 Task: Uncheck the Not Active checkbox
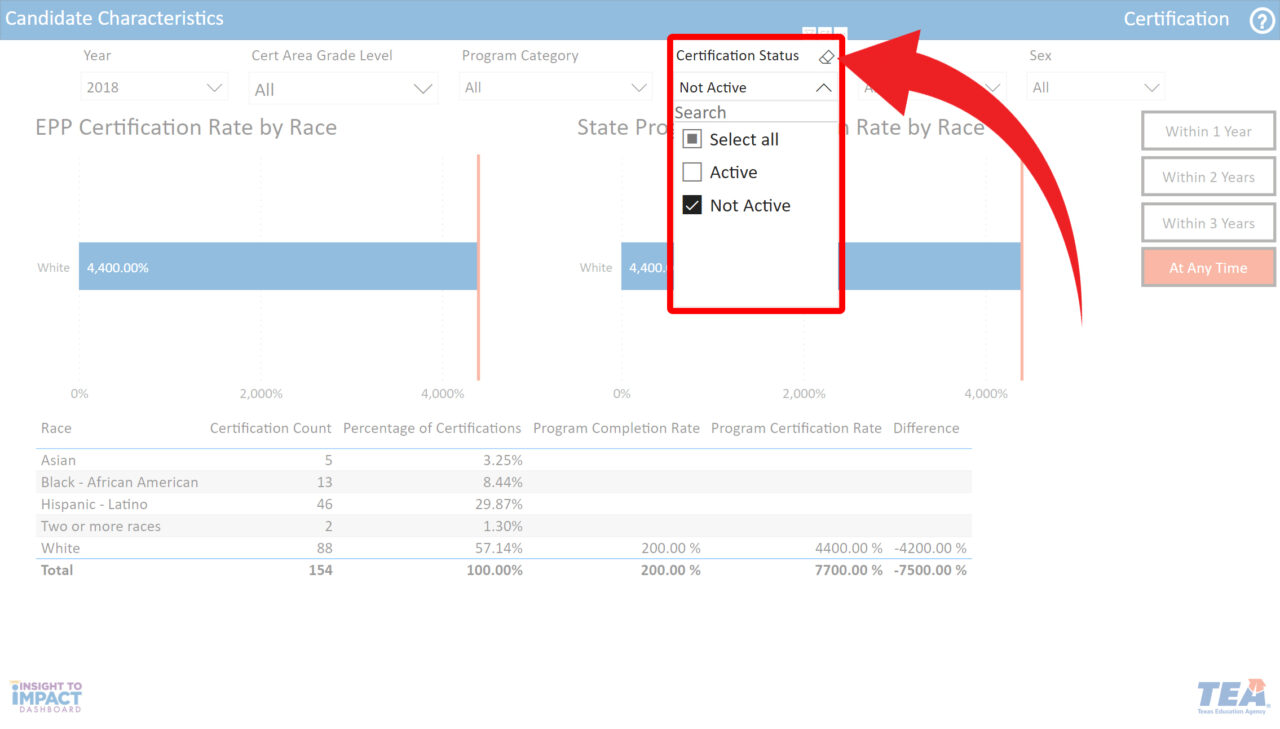coord(692,206)
